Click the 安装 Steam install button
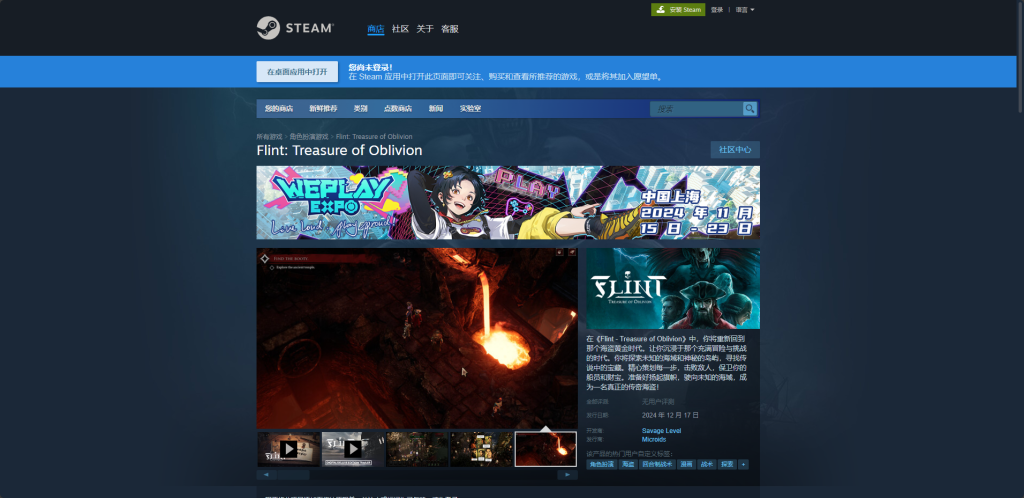Viewport: 1024px width, 498px height. click(x=678, y=10)
